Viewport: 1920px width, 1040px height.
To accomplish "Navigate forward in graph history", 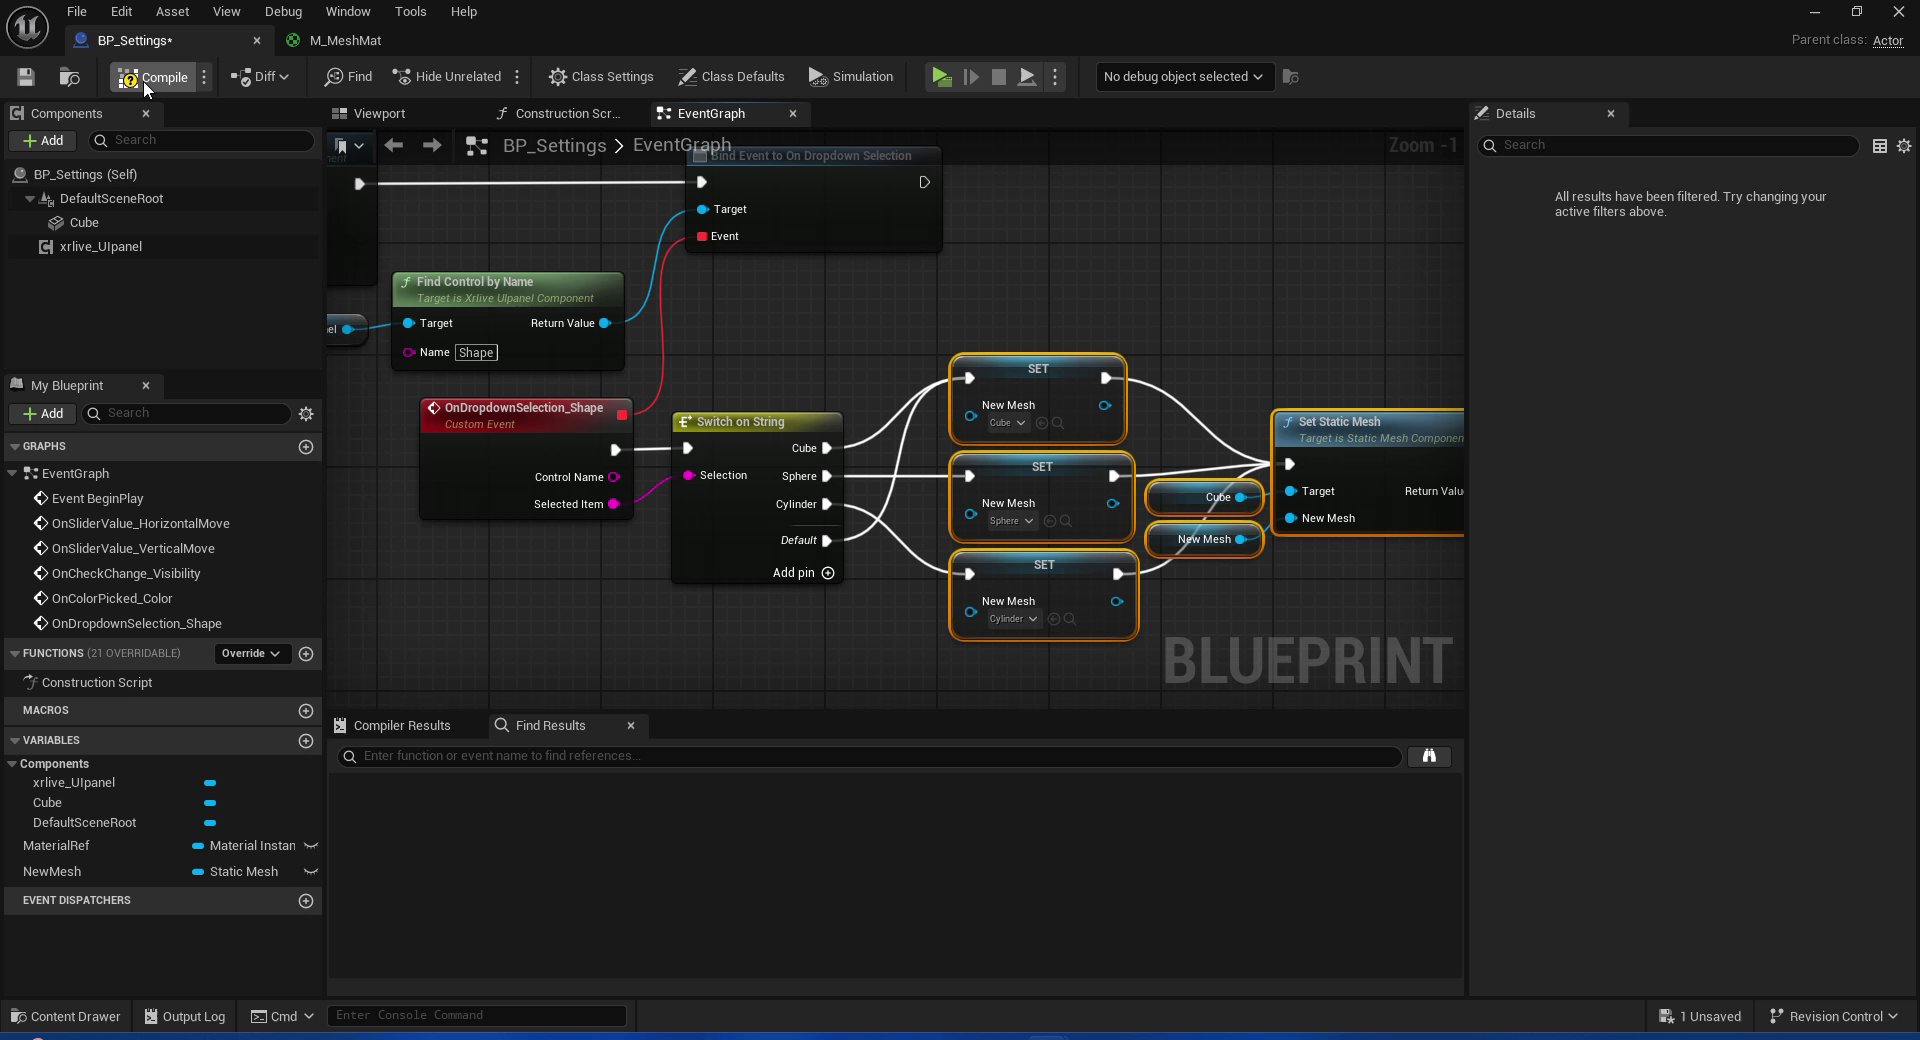I will click(432, 146).
